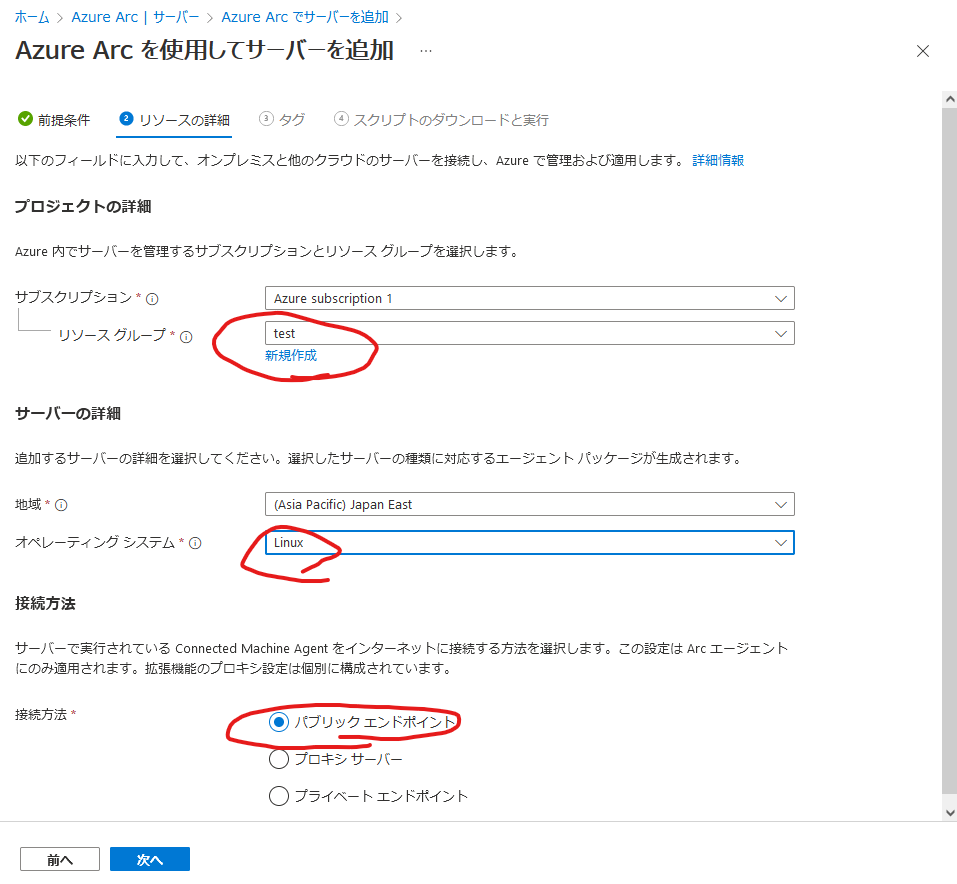Image resolution: width=957 pixels, height=884 pixels.
Task: Go to 前提条件 step tab
Action: pos(54,120)
